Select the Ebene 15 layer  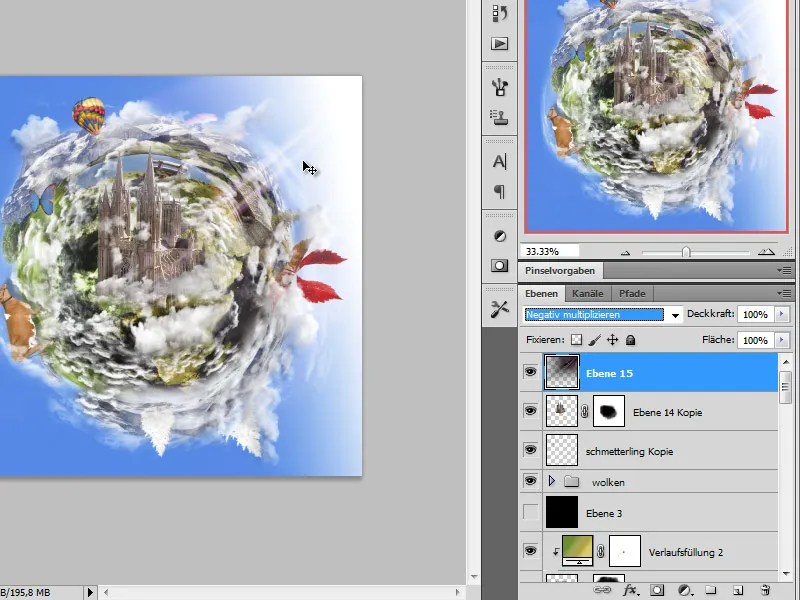coord(661,373)
